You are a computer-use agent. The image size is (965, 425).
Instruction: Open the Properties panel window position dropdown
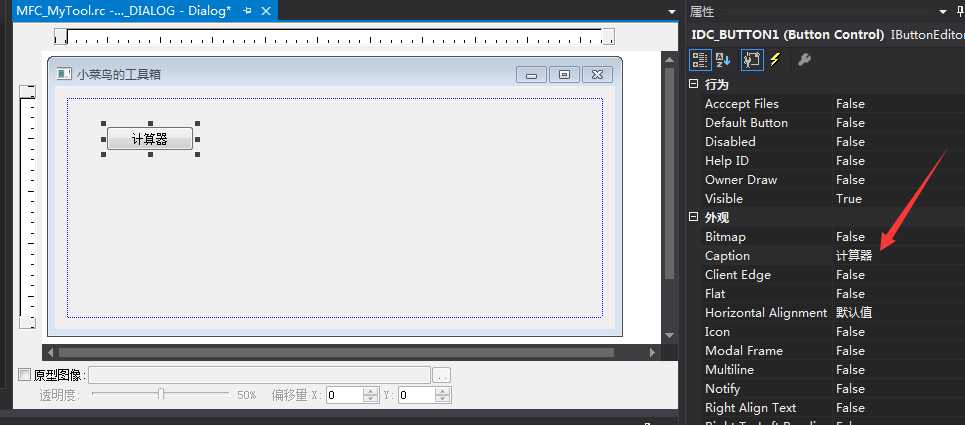tap(943, 12)
